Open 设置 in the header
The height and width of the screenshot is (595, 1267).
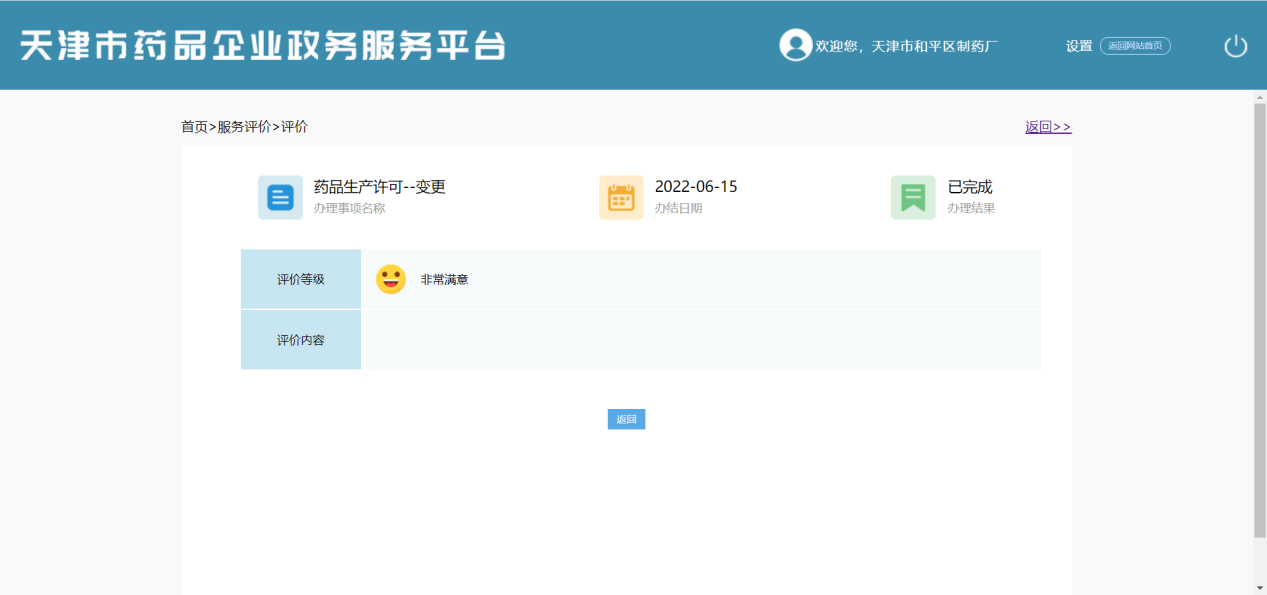pyautogui.click(x=1079, y=46)
